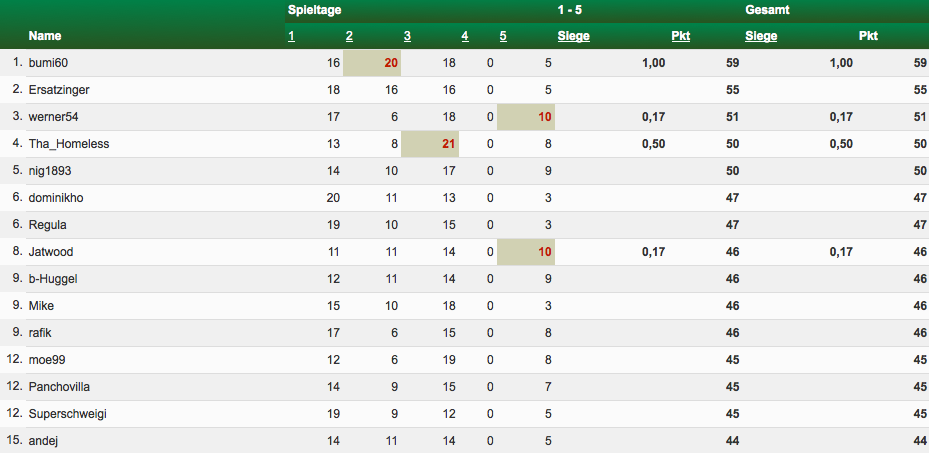Select the matchday 4 header link
Image resolution: width=929 pixels, height=453 pixels.
[465, 37]
